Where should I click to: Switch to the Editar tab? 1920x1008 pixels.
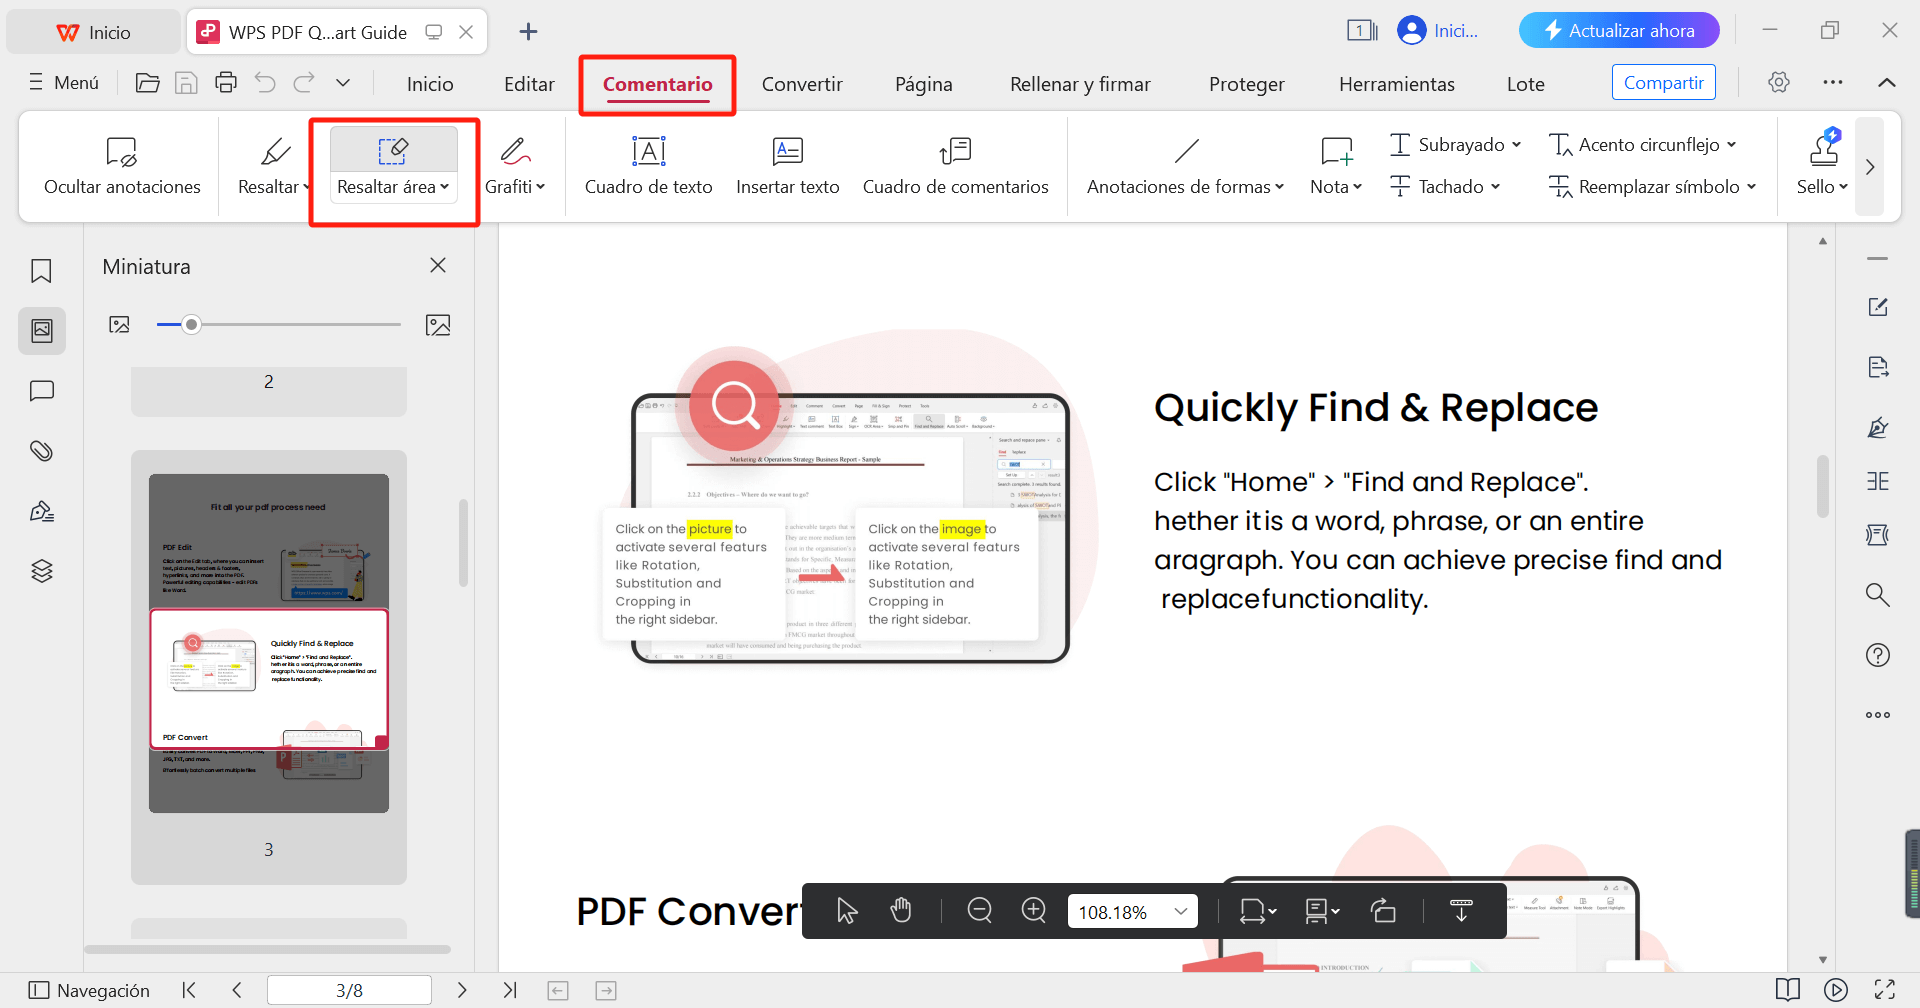[529, 84]
